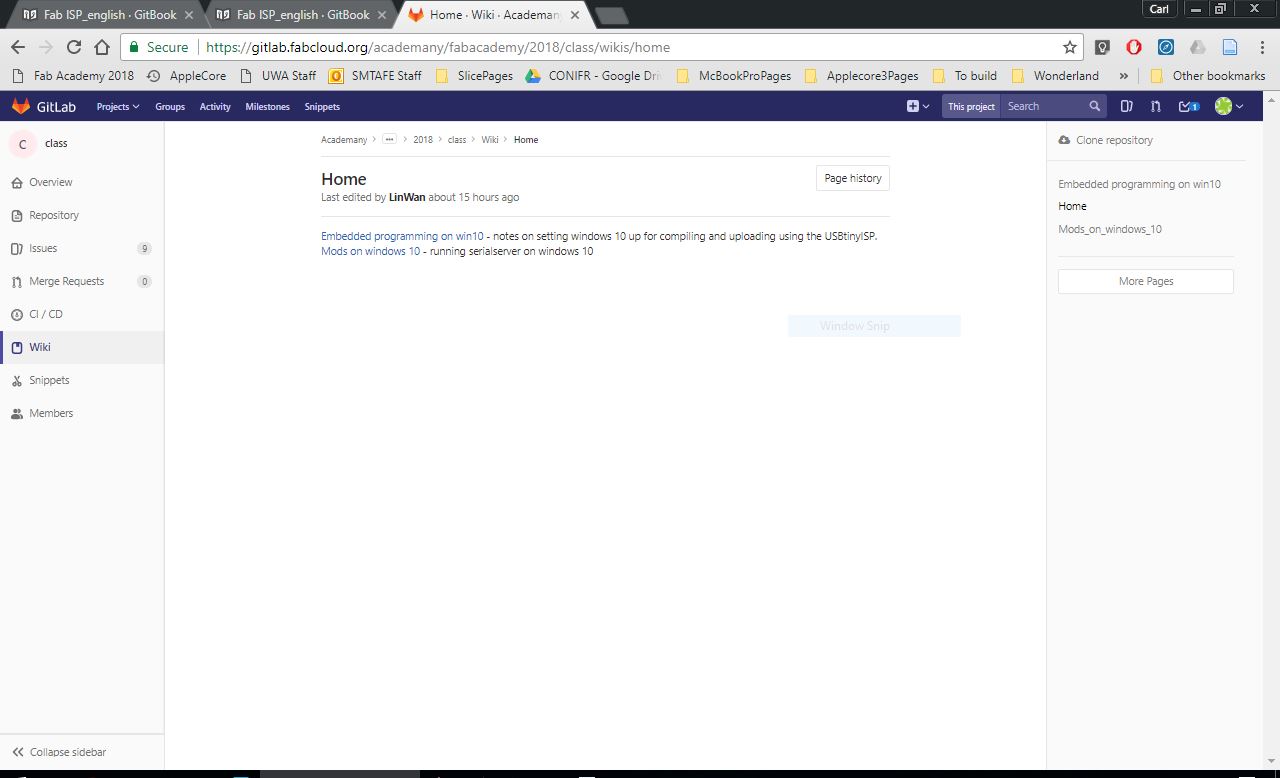Go back in browser history

point(18,47)
